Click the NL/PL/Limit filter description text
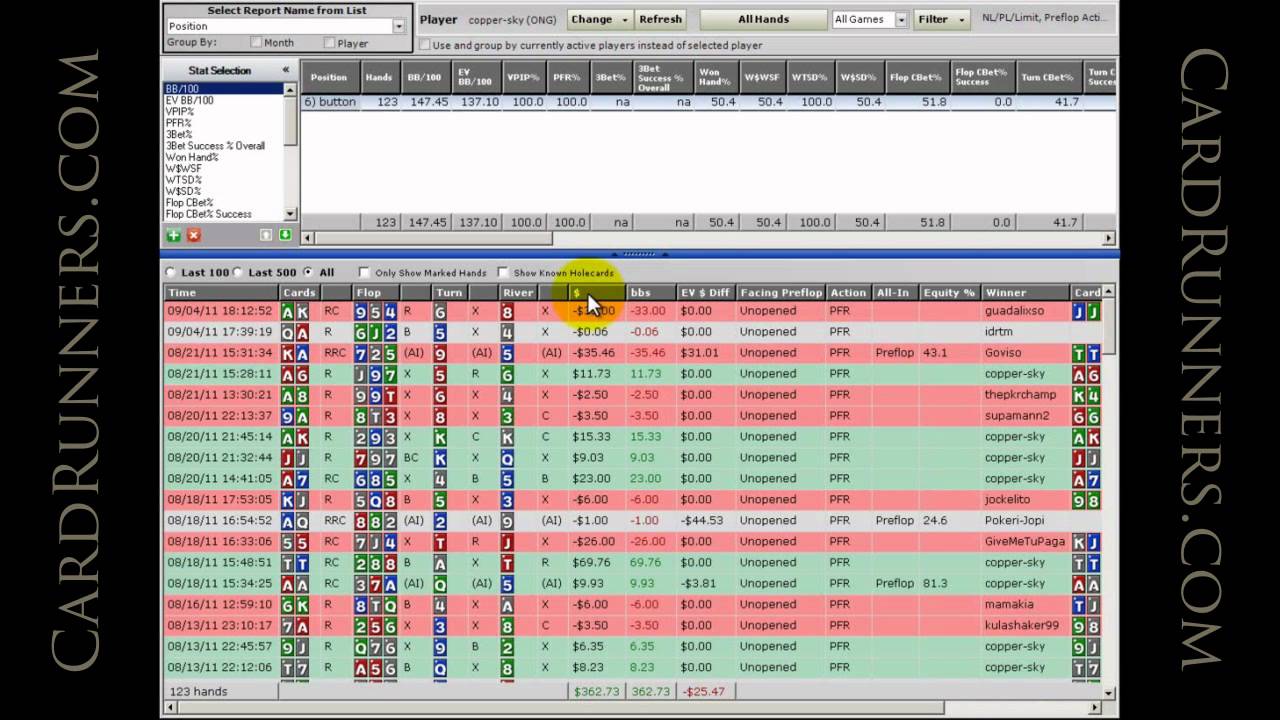1280x720 pixels. (x=1044, y=18)
